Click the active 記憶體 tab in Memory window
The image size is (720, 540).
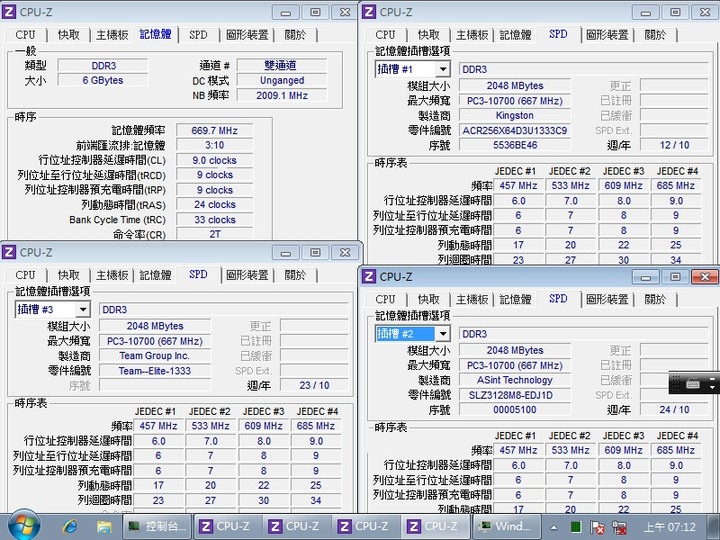(x=155, y=34)
